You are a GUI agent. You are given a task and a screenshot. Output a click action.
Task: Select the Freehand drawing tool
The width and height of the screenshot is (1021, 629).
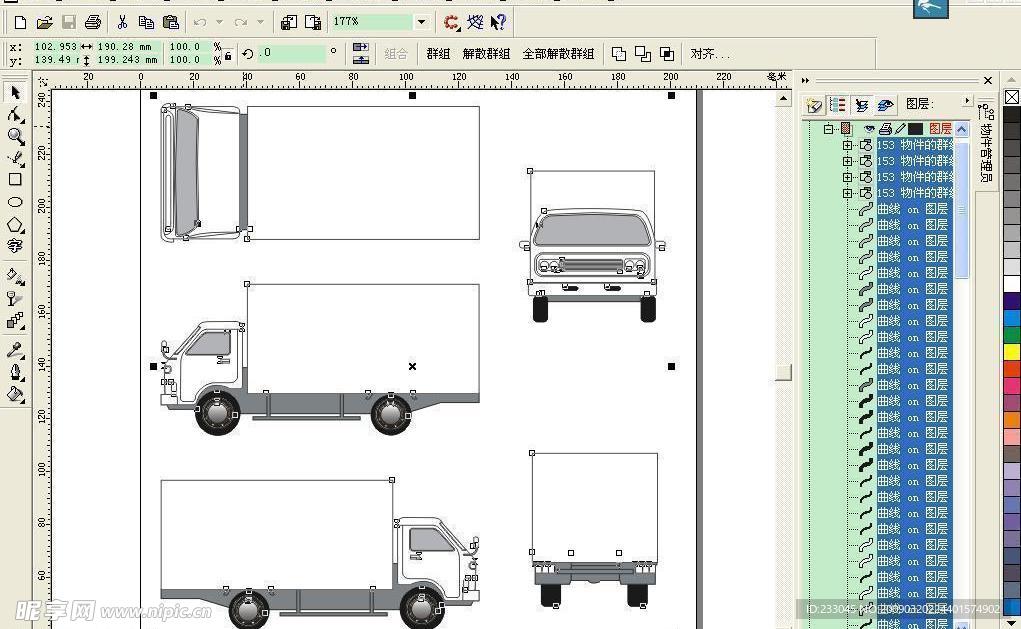click(x=15, y=158)
